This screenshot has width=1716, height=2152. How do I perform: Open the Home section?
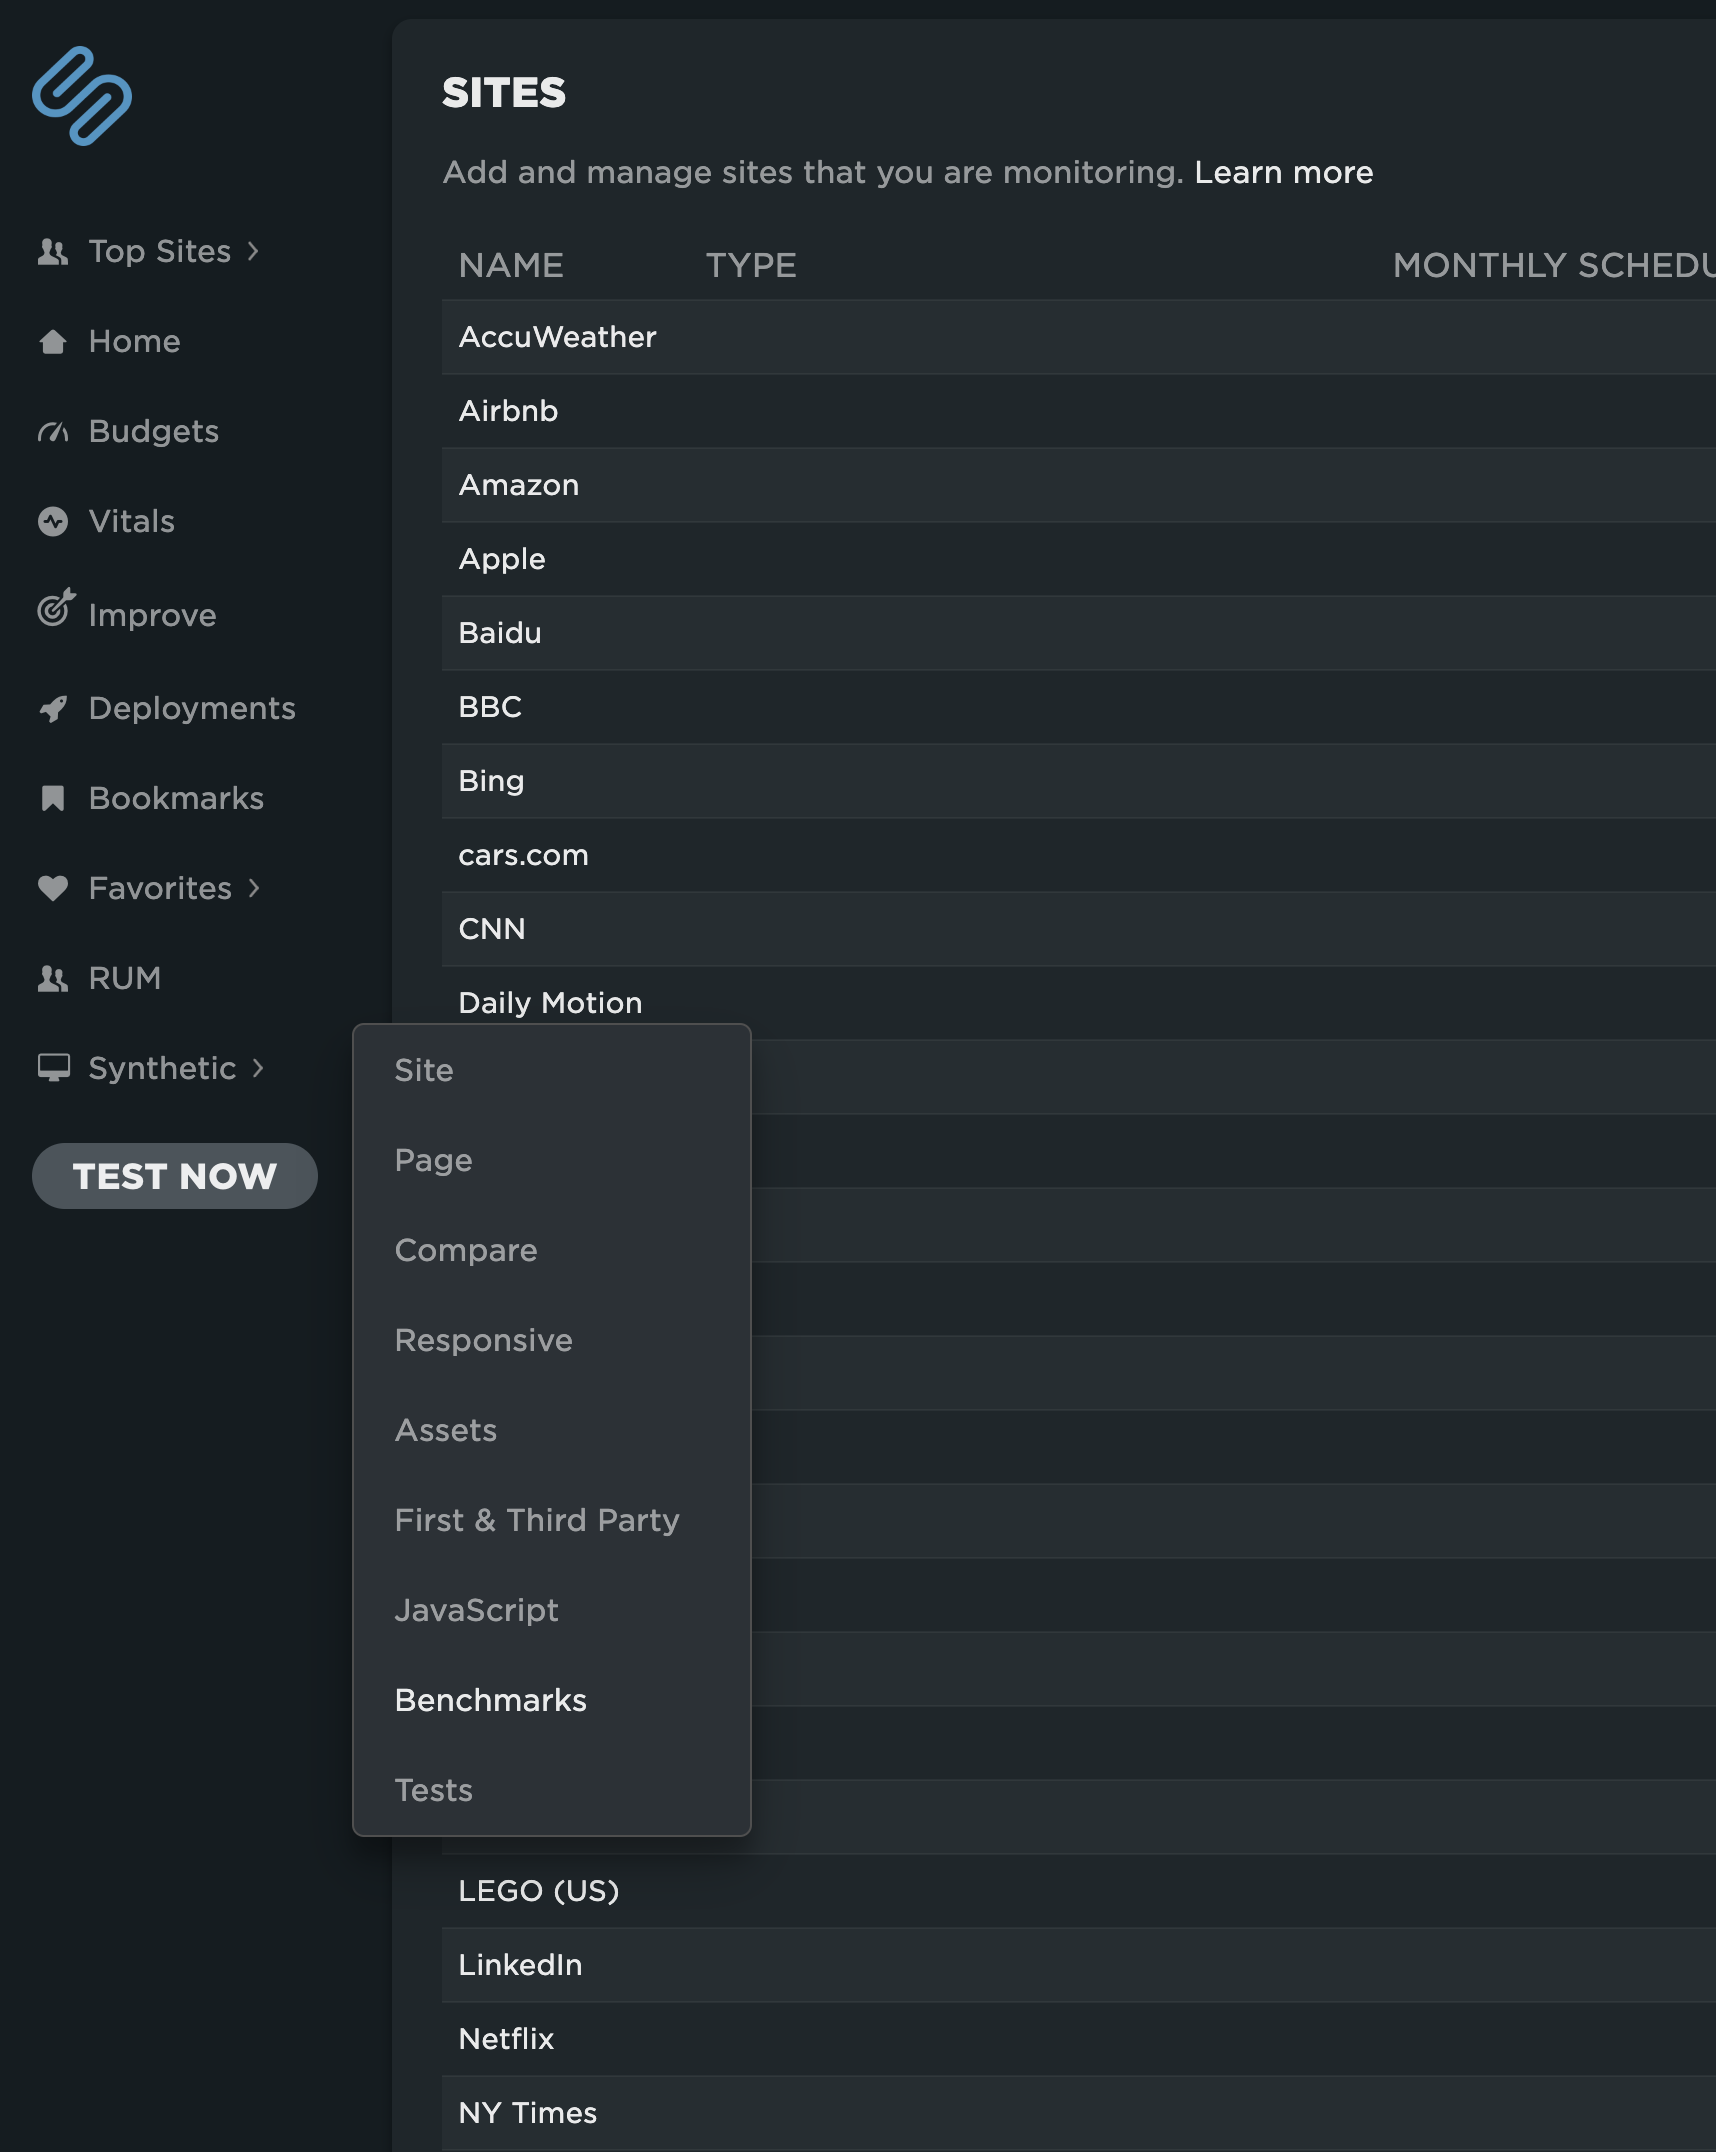[x=134, y=341]
